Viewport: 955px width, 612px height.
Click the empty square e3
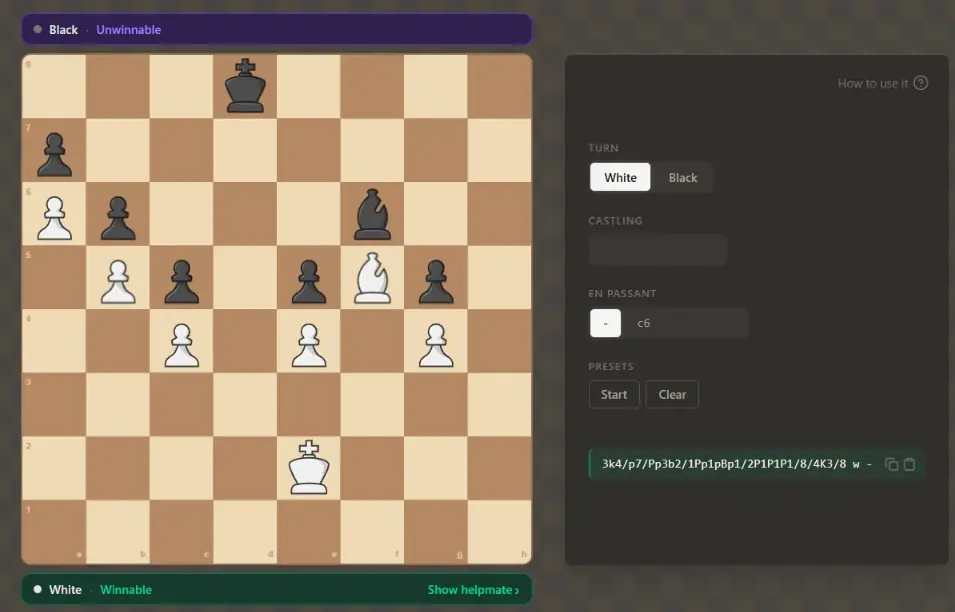click(x=309, y=404)
